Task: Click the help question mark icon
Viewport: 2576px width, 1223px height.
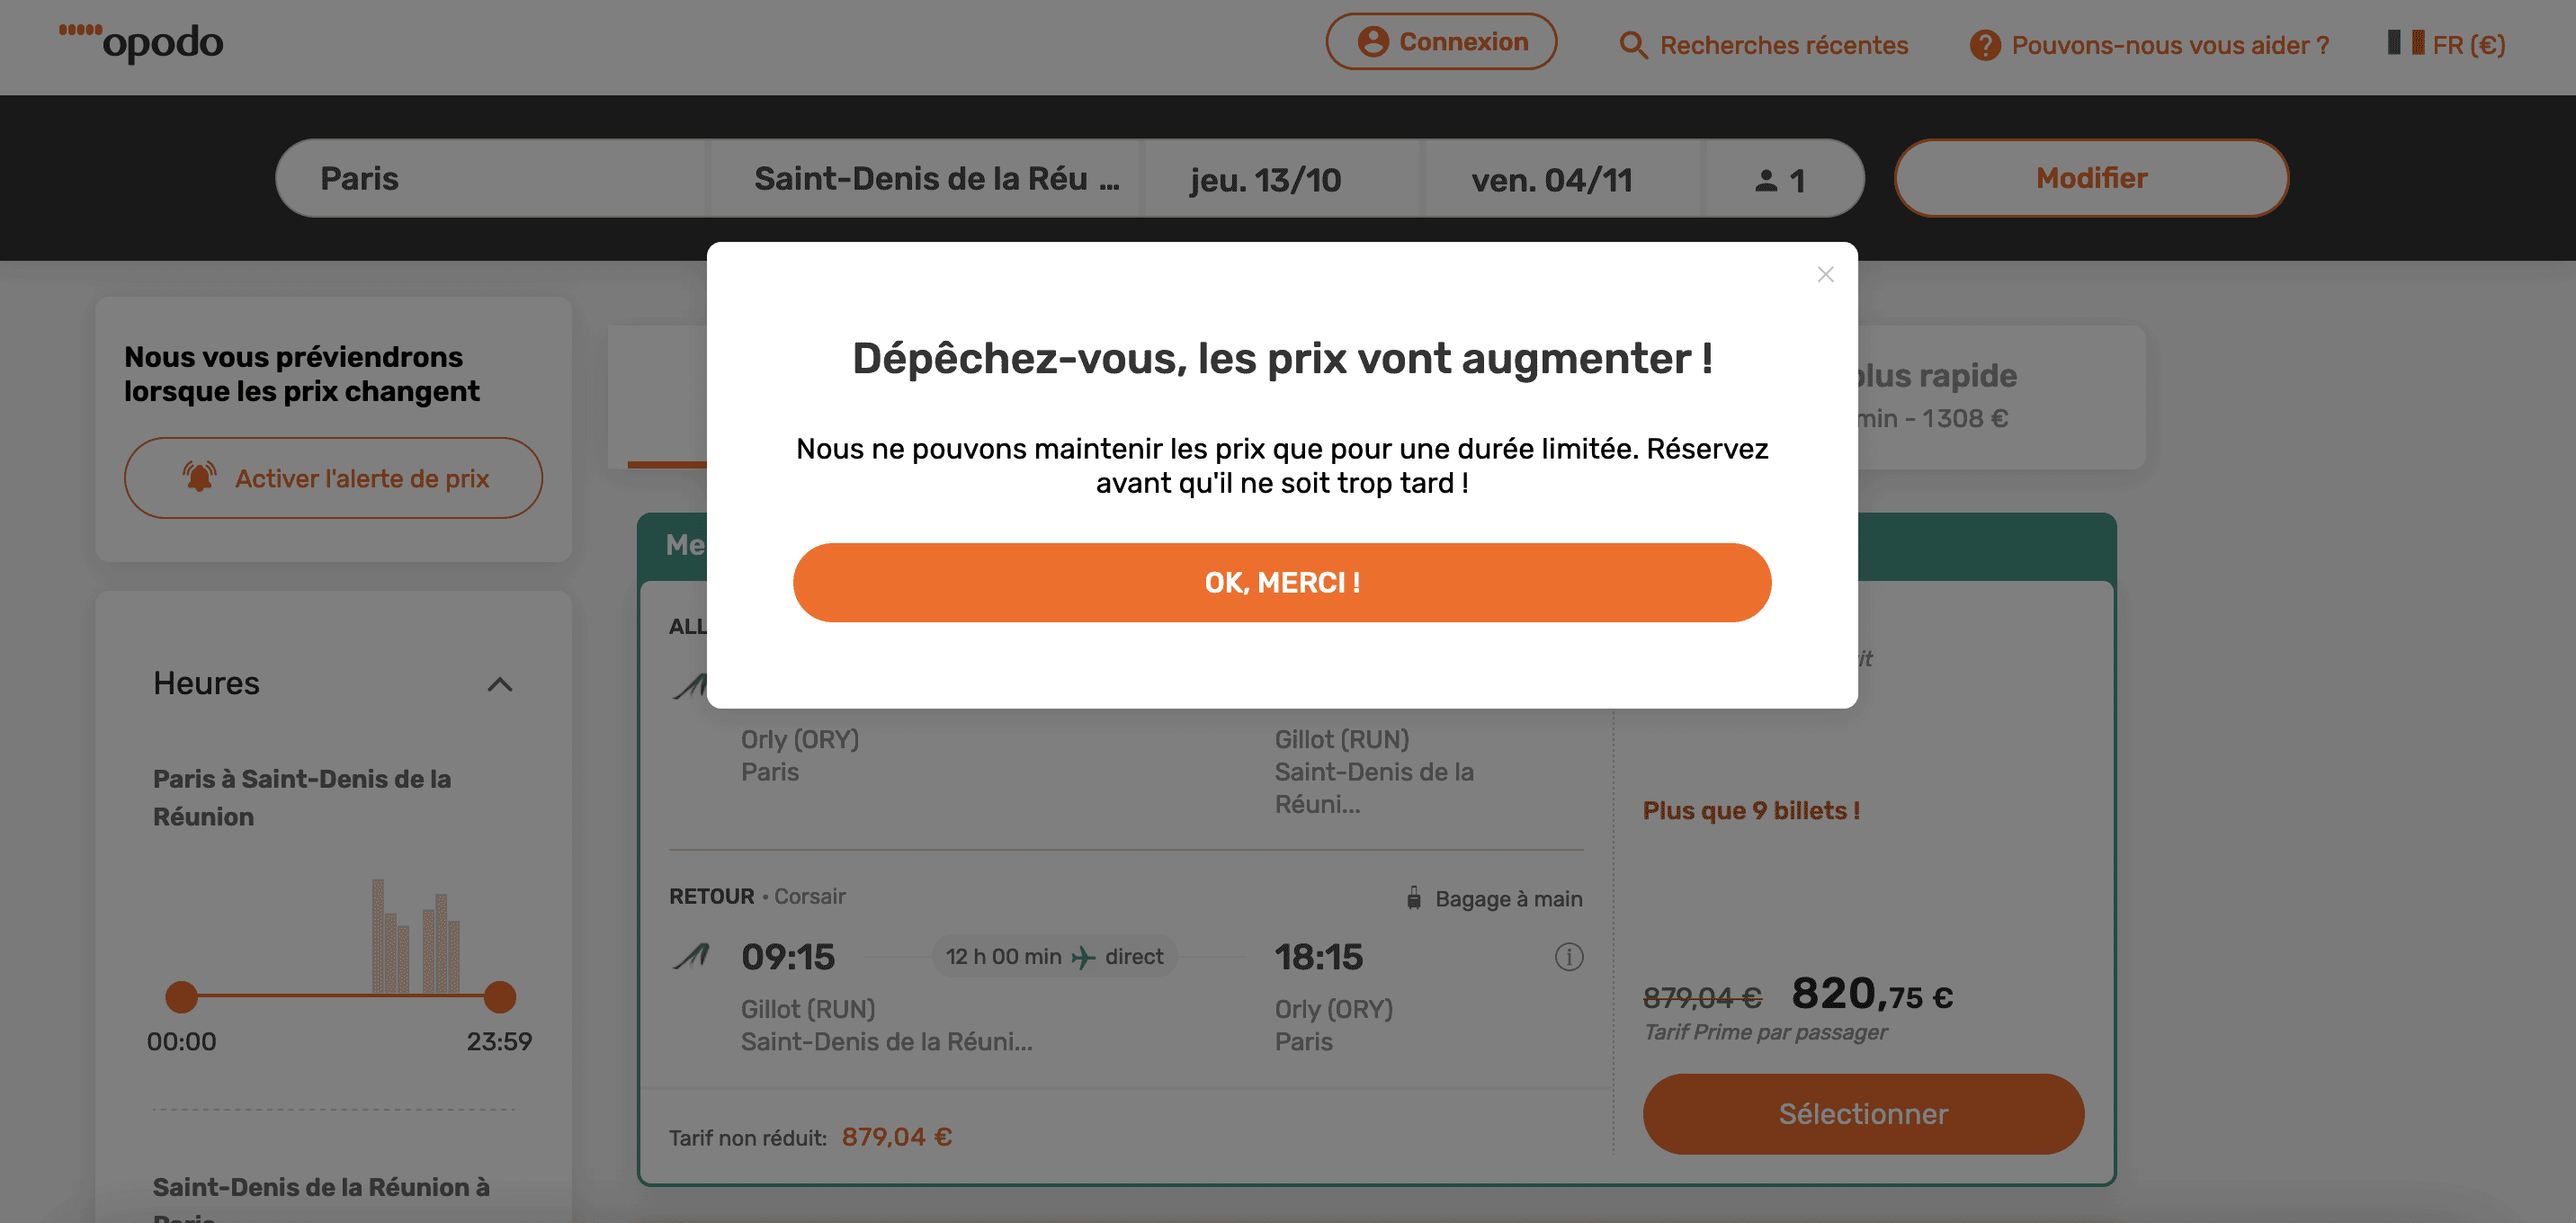Action: coord(1984,45)
